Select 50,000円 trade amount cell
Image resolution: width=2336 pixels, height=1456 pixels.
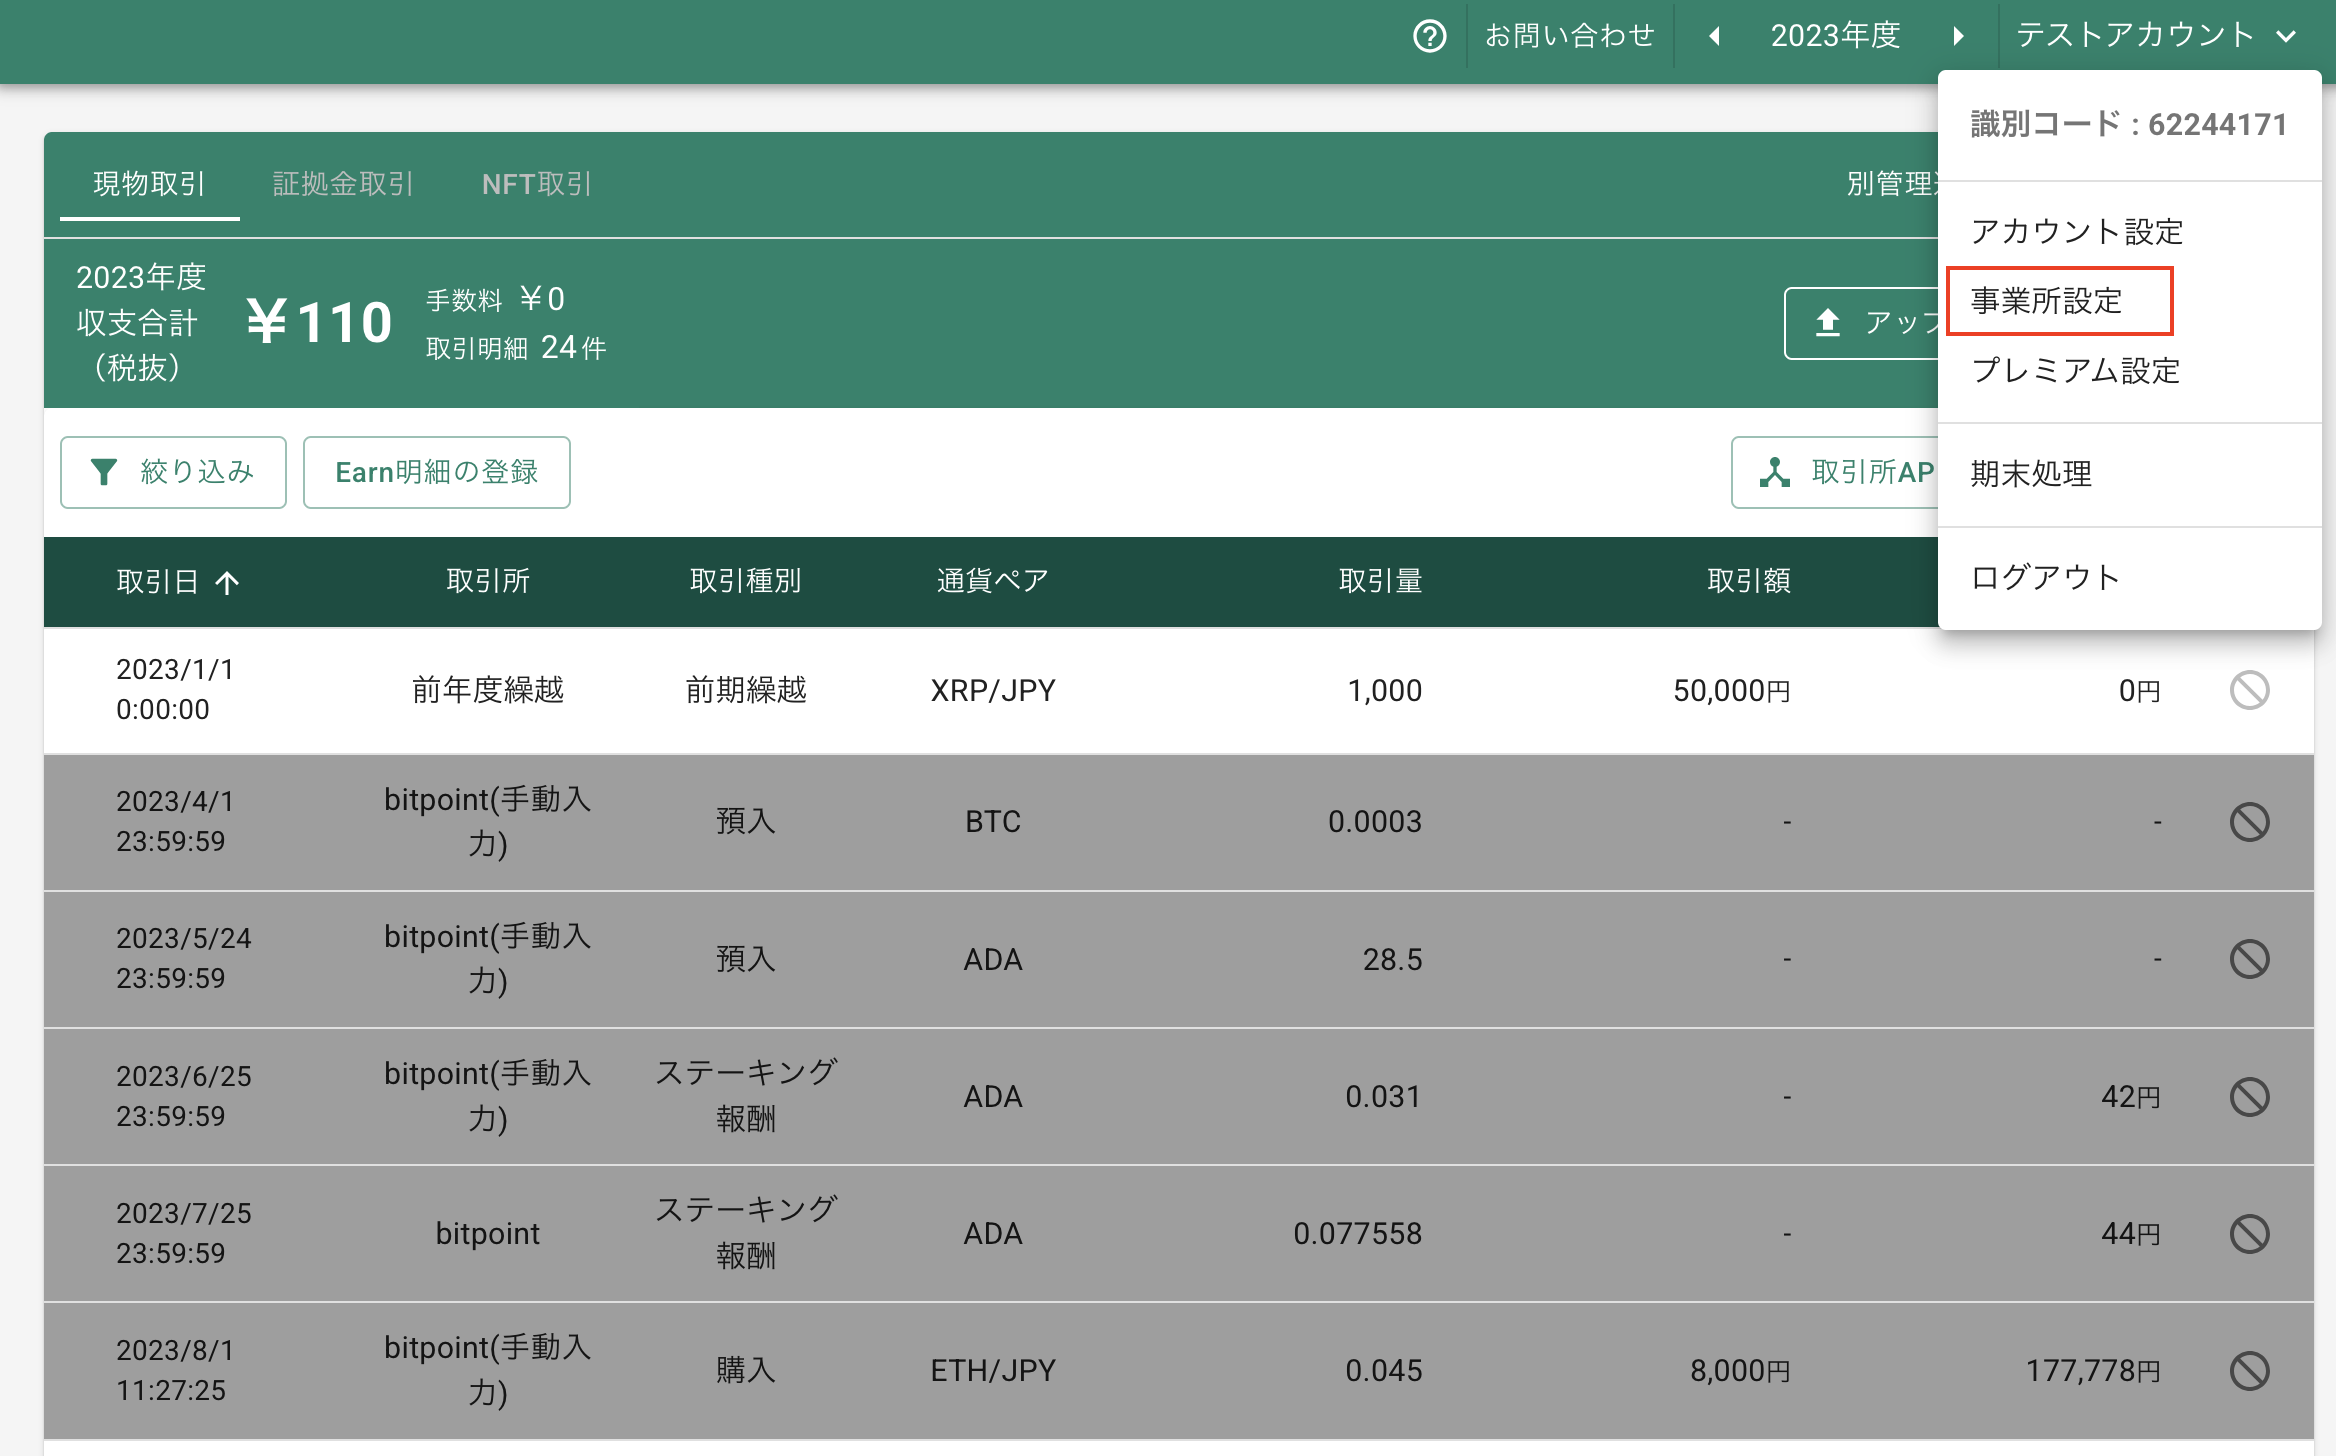tap(1732, 690)
